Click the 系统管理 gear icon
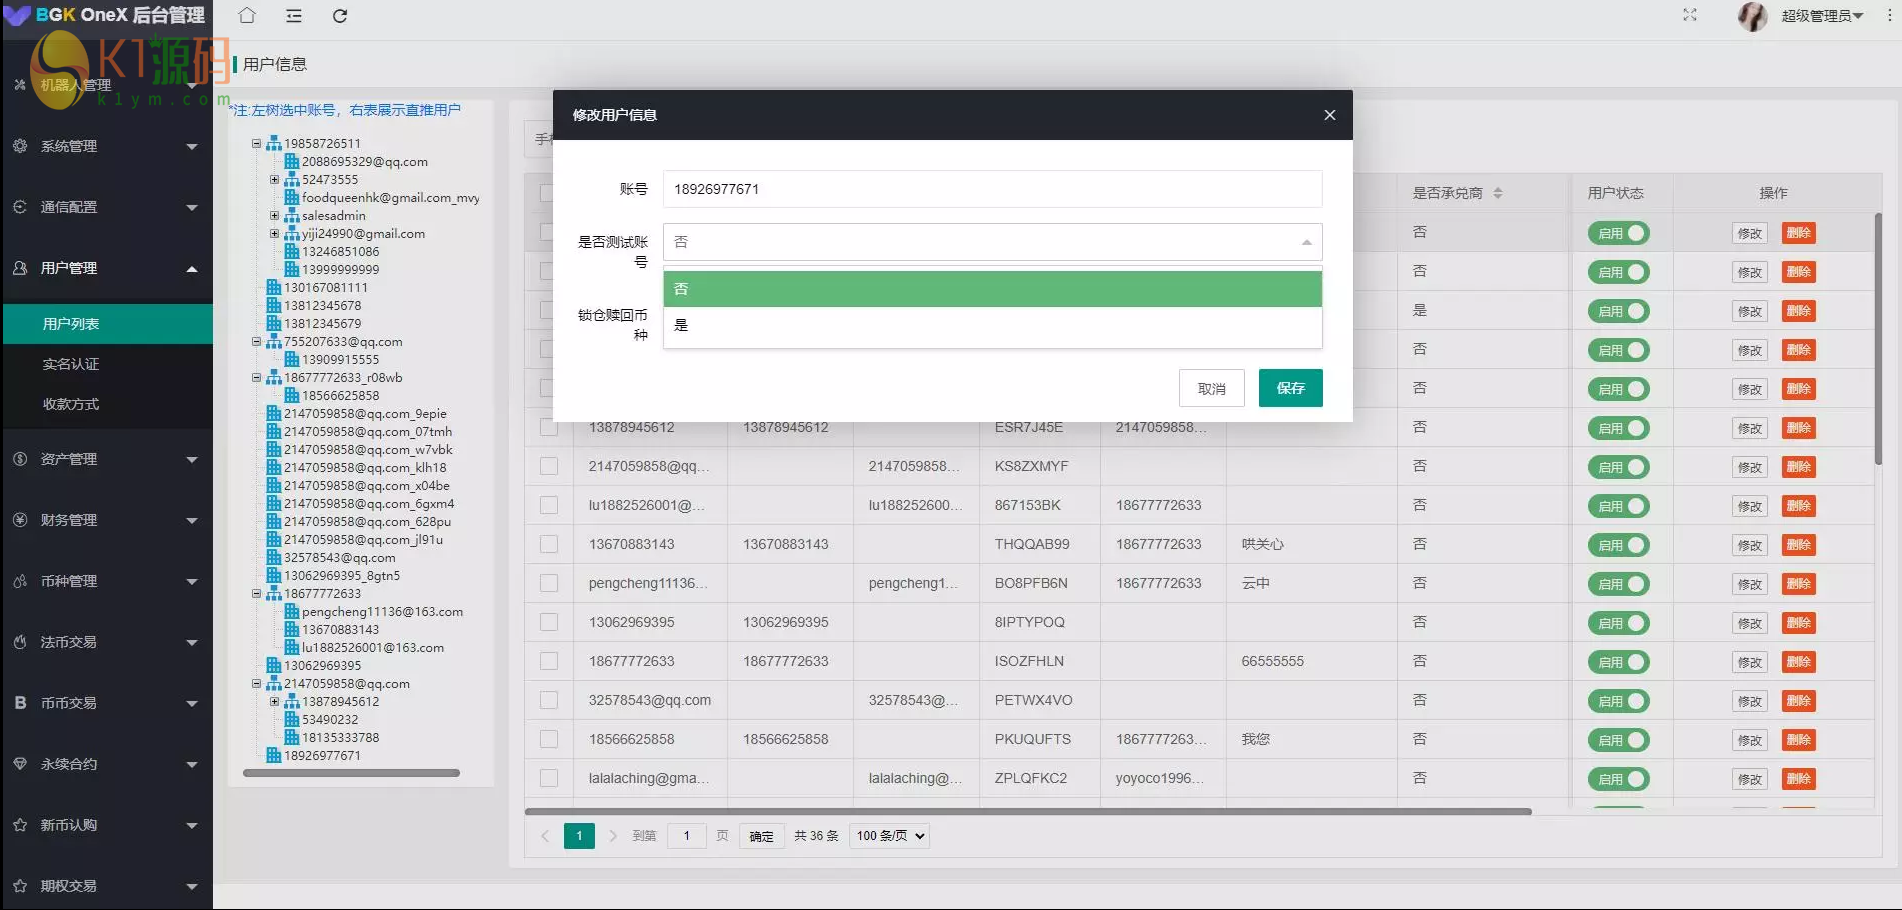The height and width of the screenshot is (910, 1902). (20, 146)
